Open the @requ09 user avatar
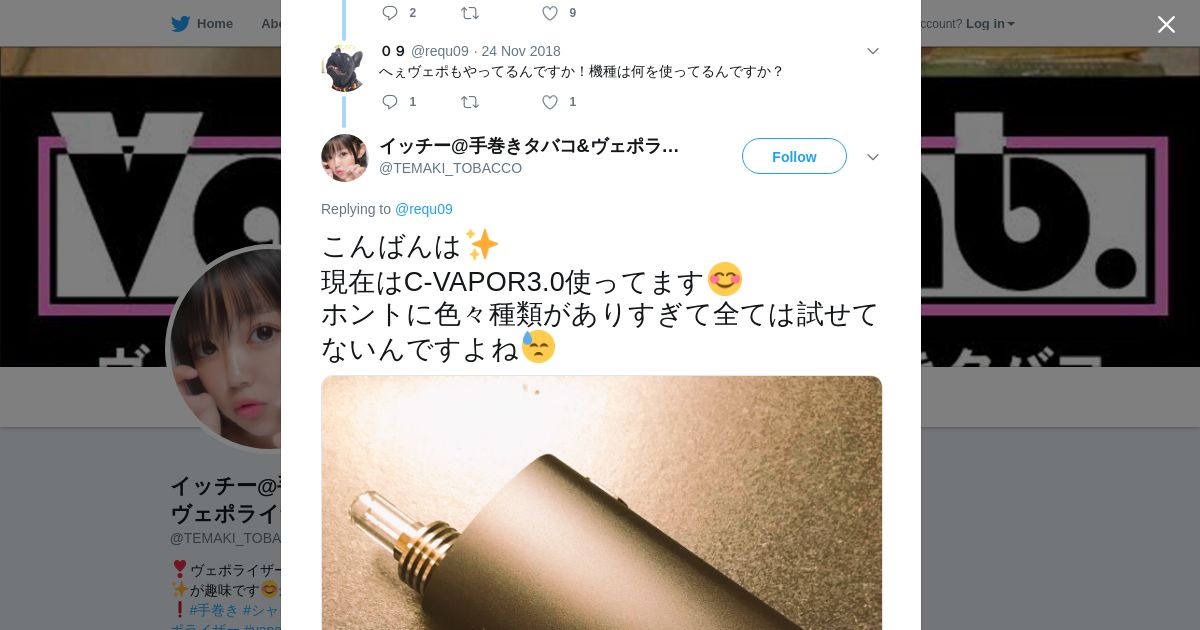 pos(345,68)
